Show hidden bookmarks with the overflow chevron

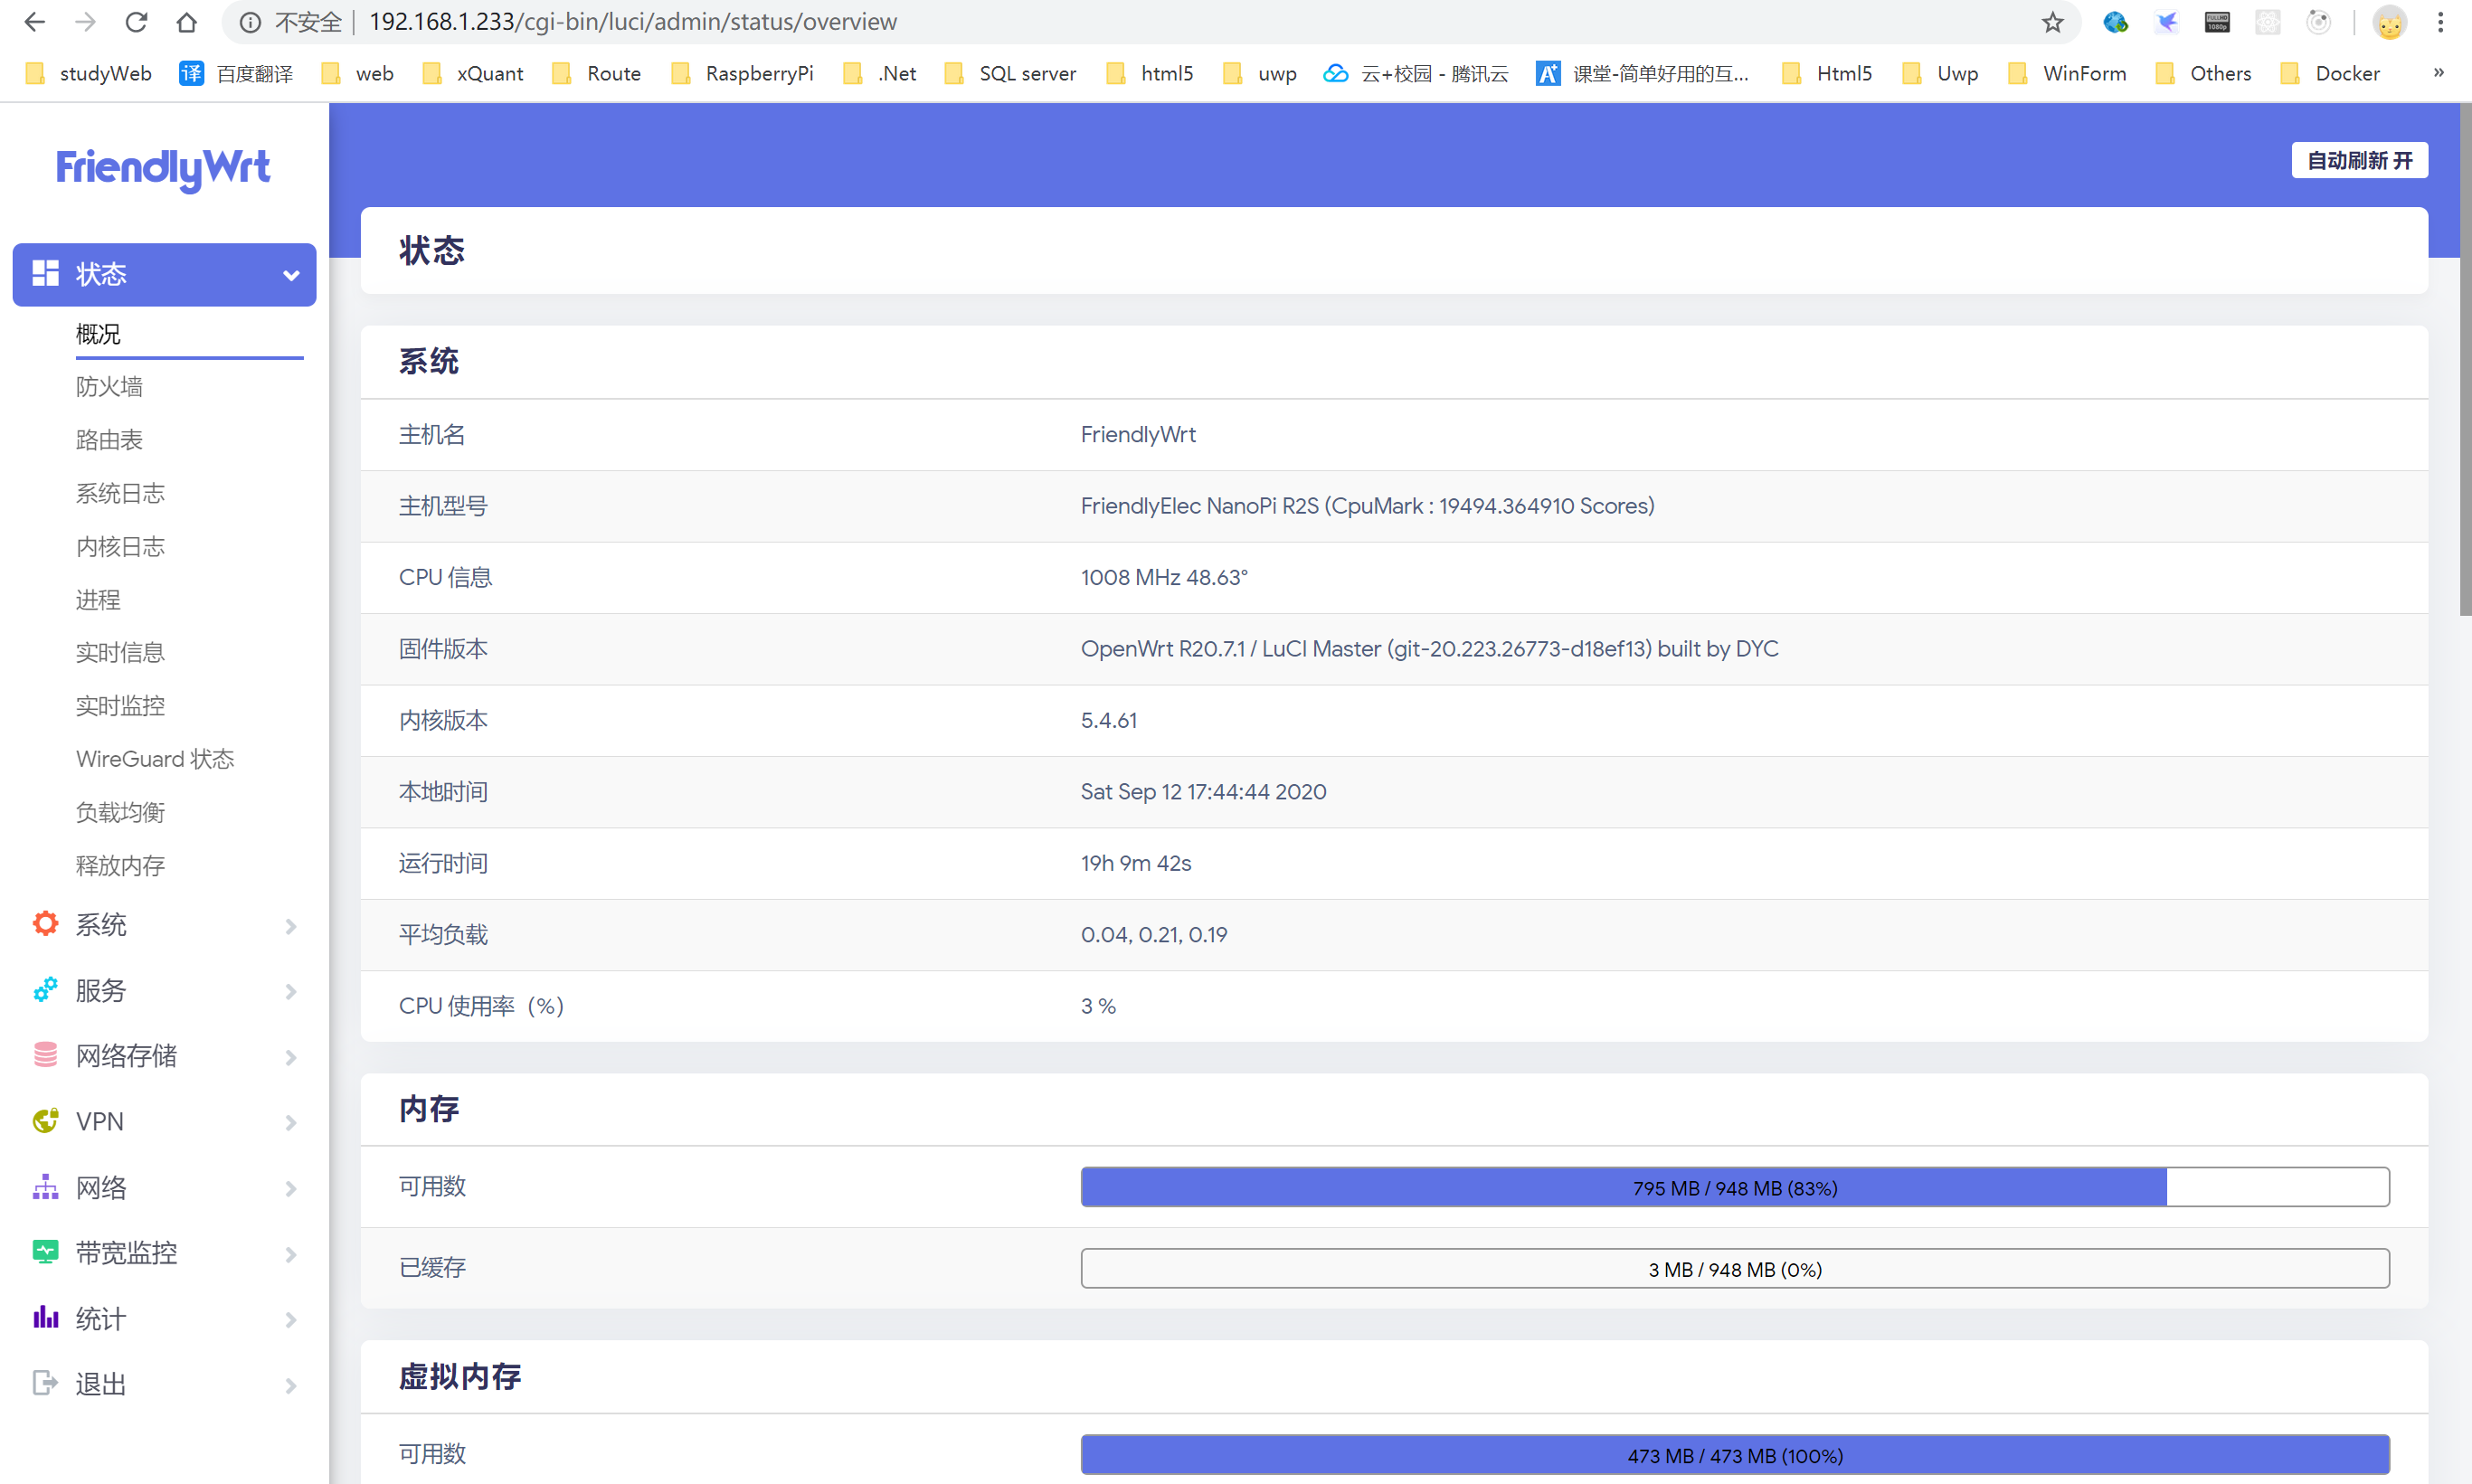point(2439,73)
